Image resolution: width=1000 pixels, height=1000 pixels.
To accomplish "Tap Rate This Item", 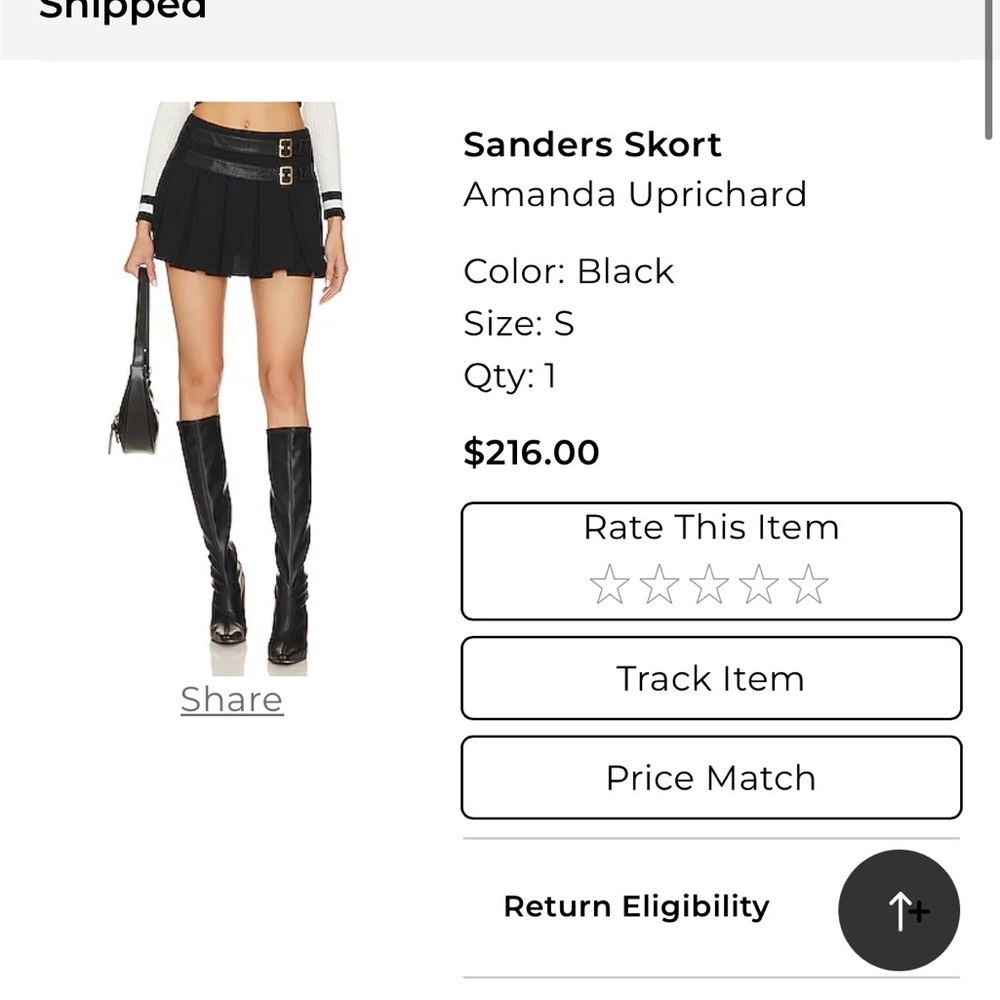I will (x=710, y=527).
